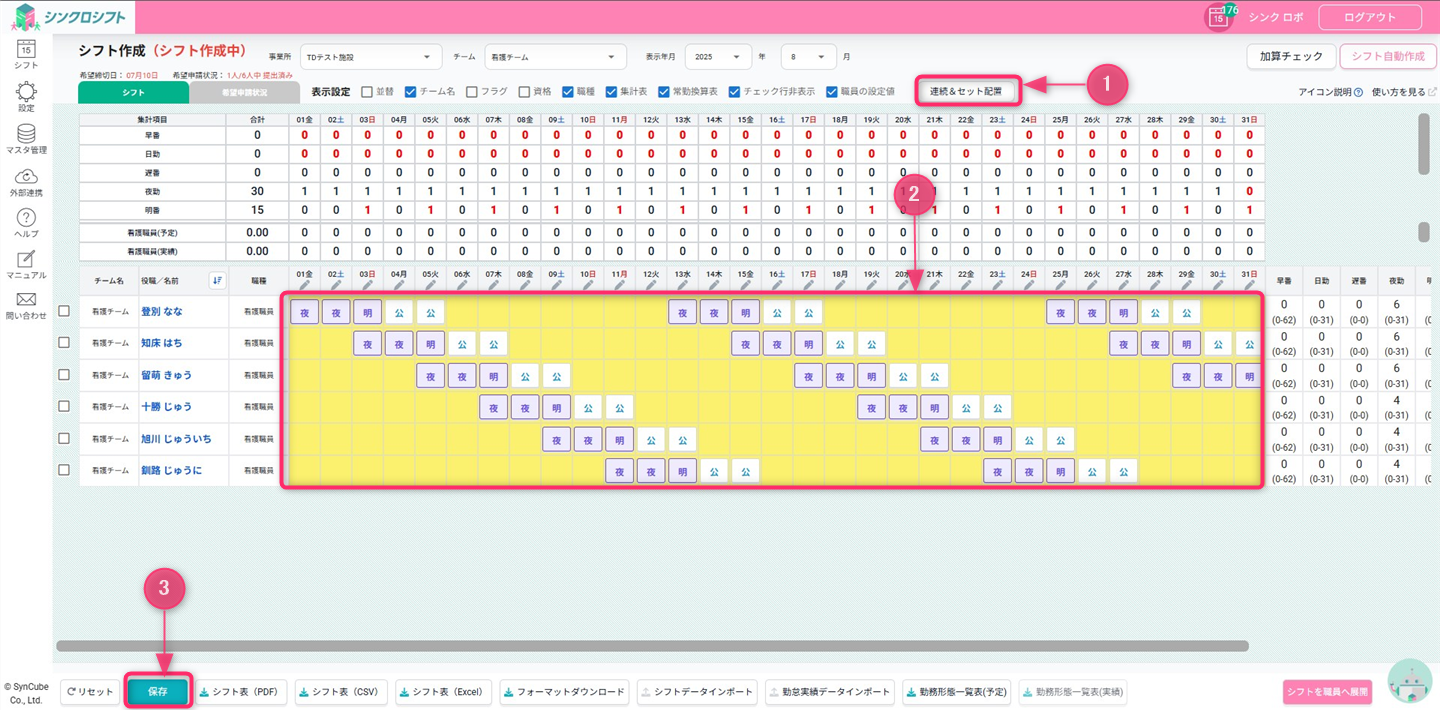Click the horizontal scrollbar below the shift table
Viewport: 1440px width, 710px height.
652,646
